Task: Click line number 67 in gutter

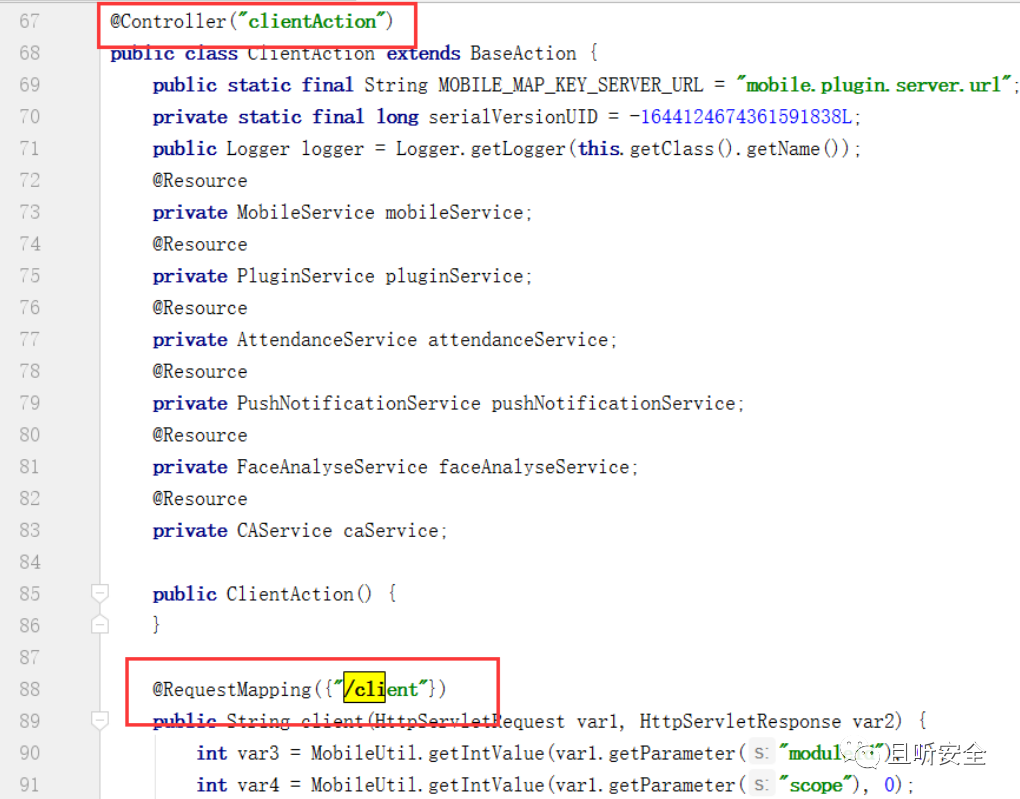Action: pos(29,21)
